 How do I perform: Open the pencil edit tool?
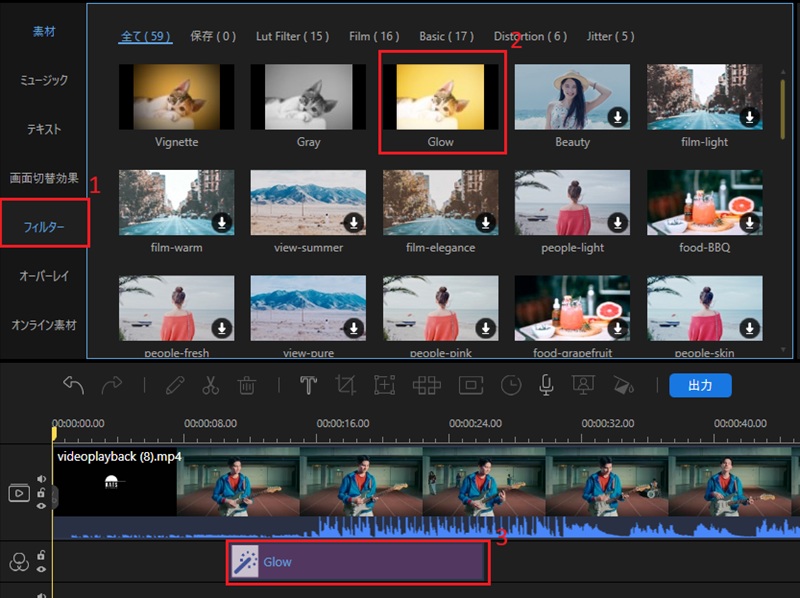[x=174, y=385]
